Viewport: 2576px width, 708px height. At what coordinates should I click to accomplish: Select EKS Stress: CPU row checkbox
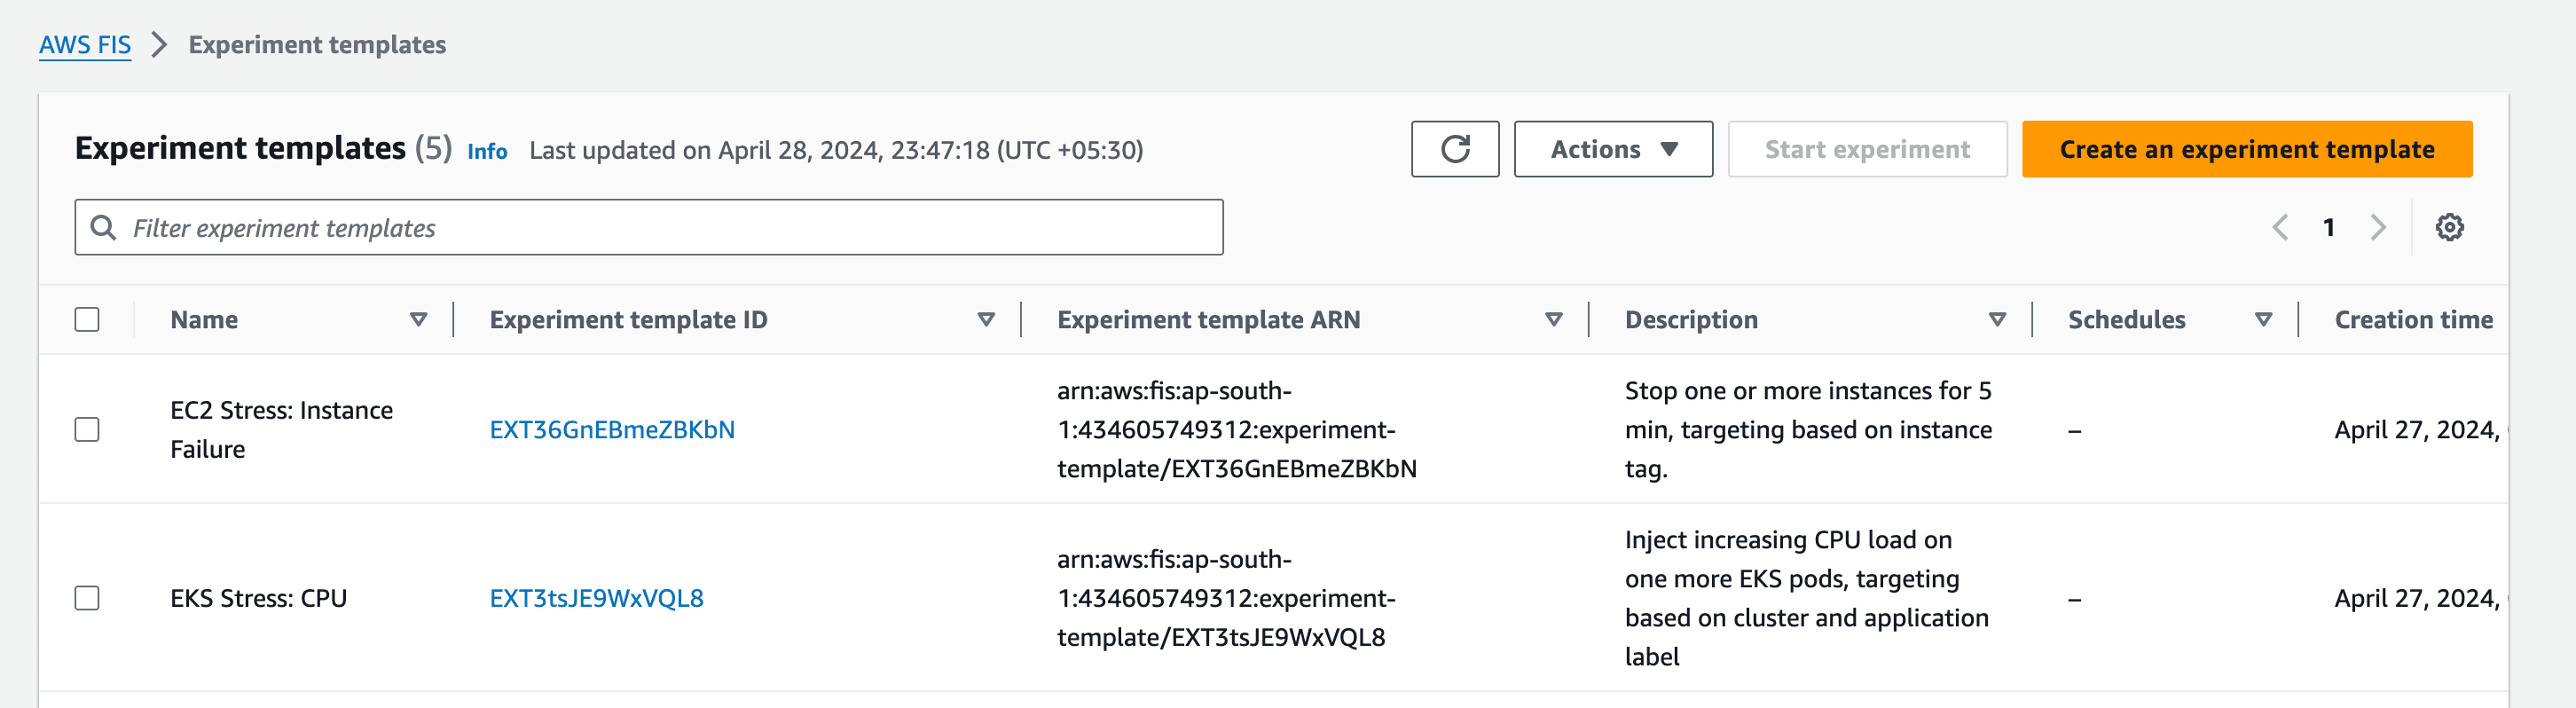(87, 598)
